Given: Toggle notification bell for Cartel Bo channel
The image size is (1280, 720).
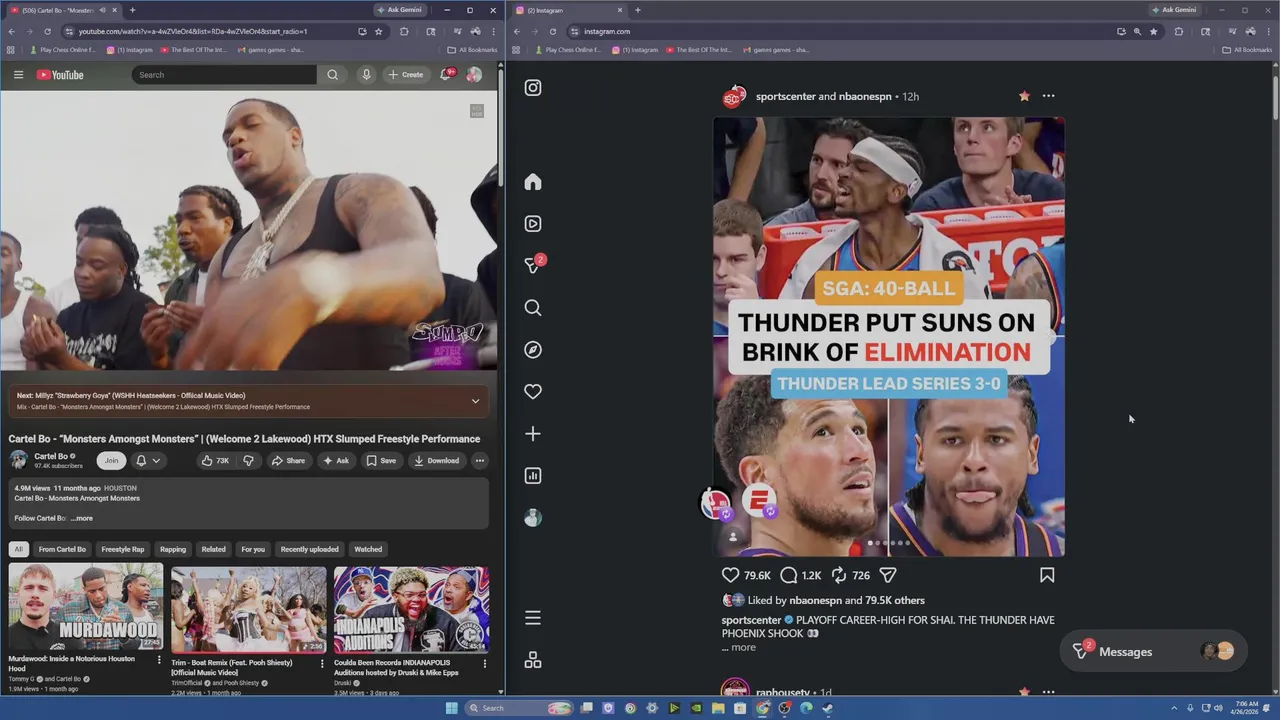Looking at the screenshot, I should tap(147, 461).
